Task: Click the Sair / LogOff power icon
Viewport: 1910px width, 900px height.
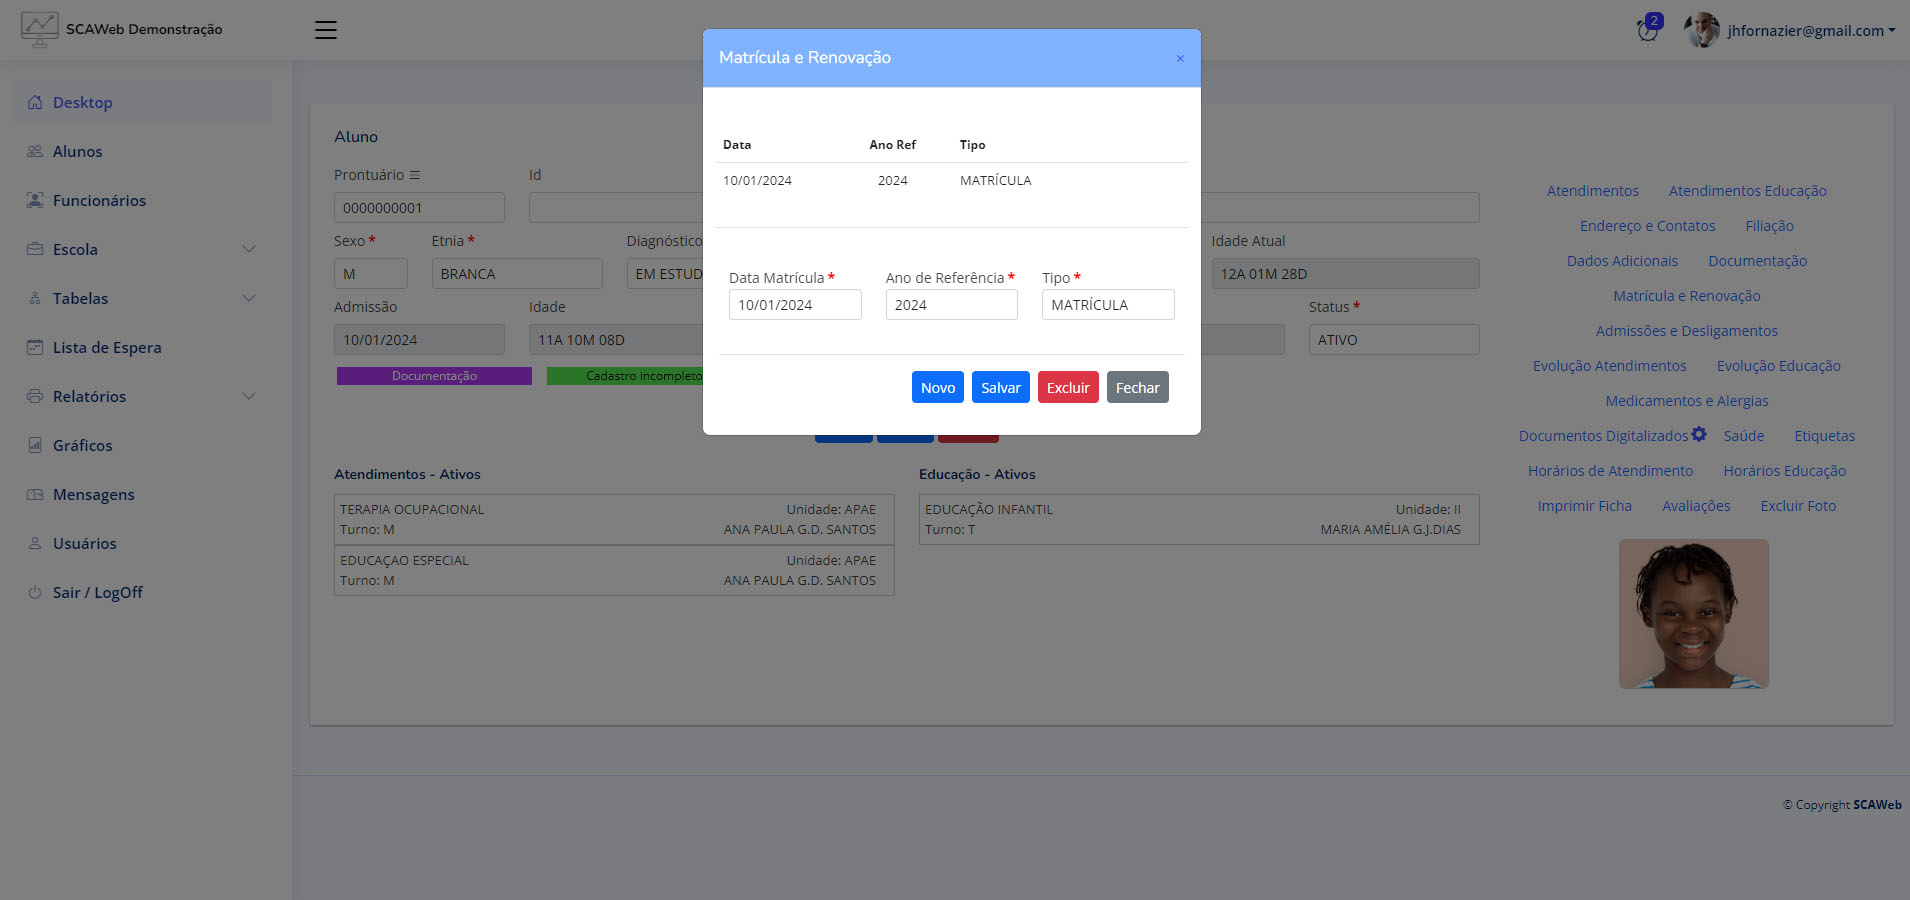Action: point(35,592)
